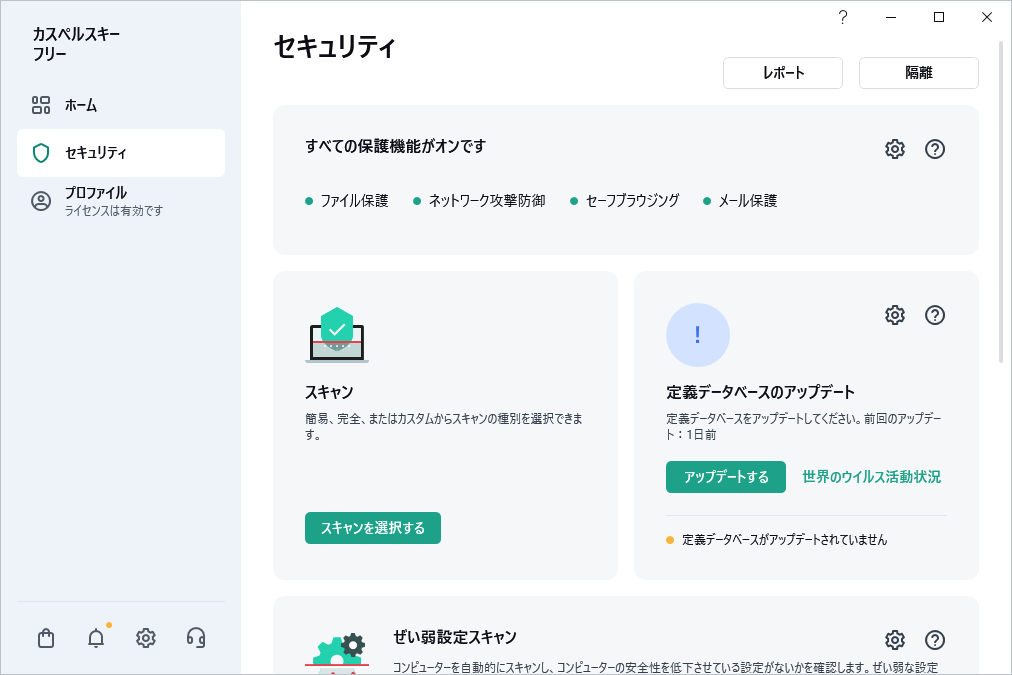Click 定義データベースがアップデートされていません status
This screenshot has width=1012, height=675.
(x=777, y=539)
